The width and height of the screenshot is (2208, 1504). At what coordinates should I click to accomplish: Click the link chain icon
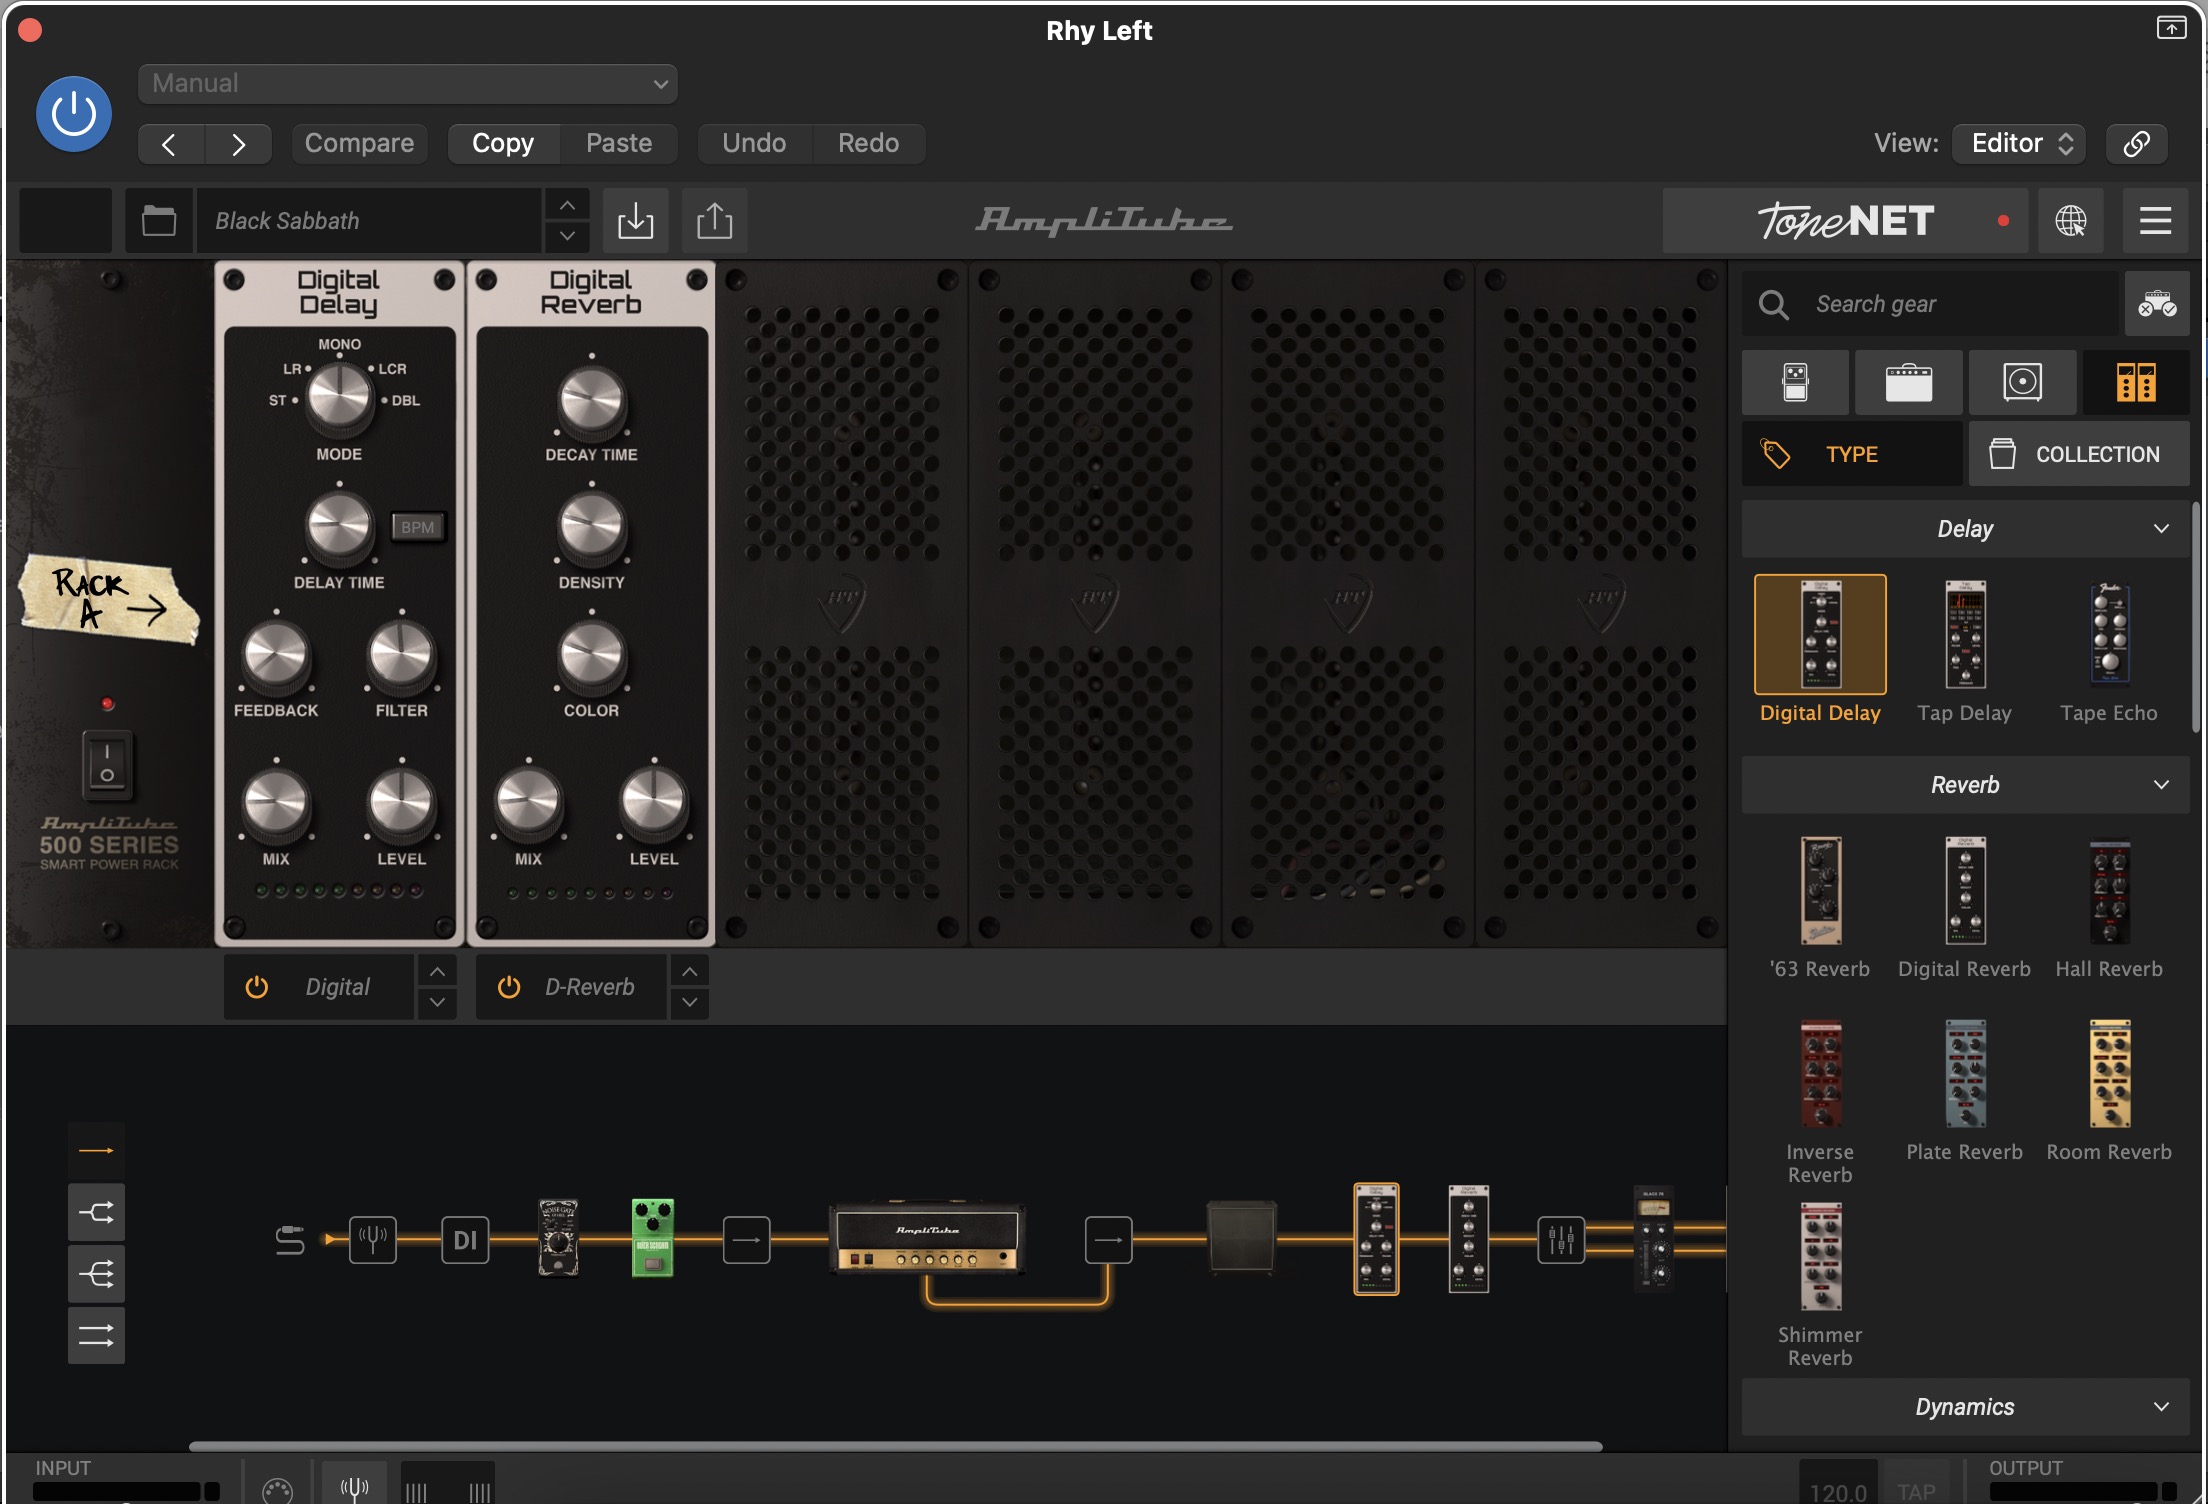tap(2137, 143)
